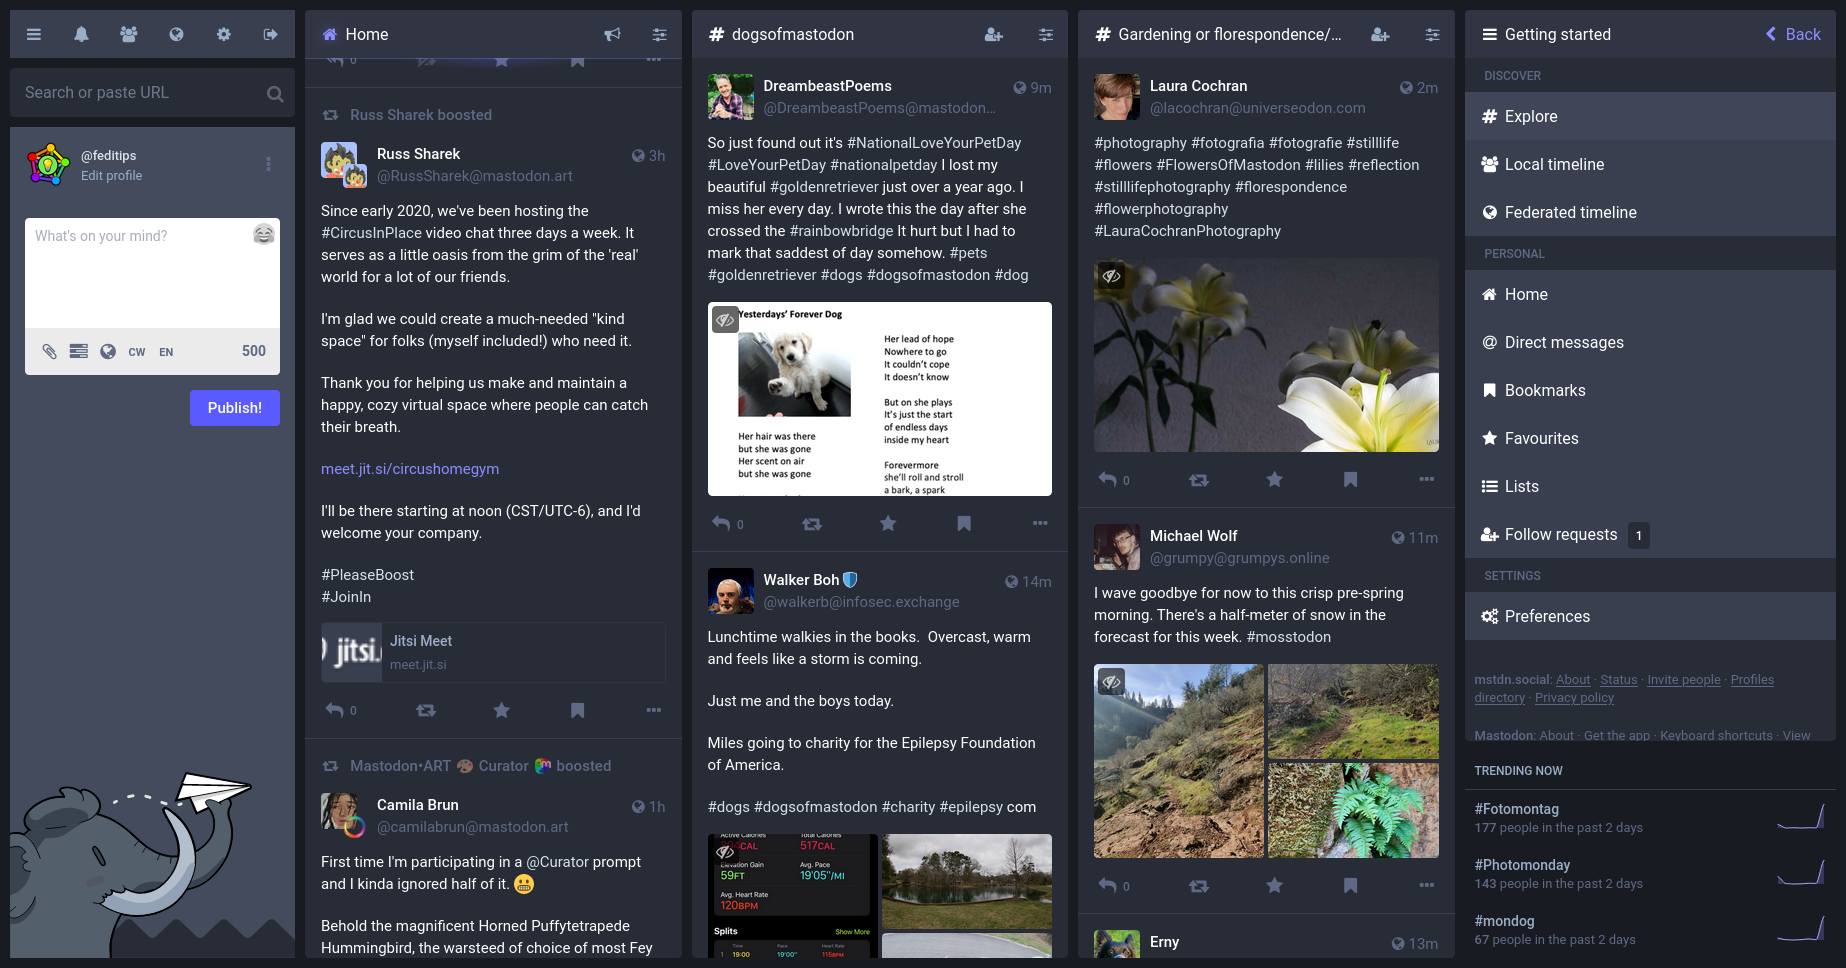Open column settings for the Home column

tap(659, 34)
